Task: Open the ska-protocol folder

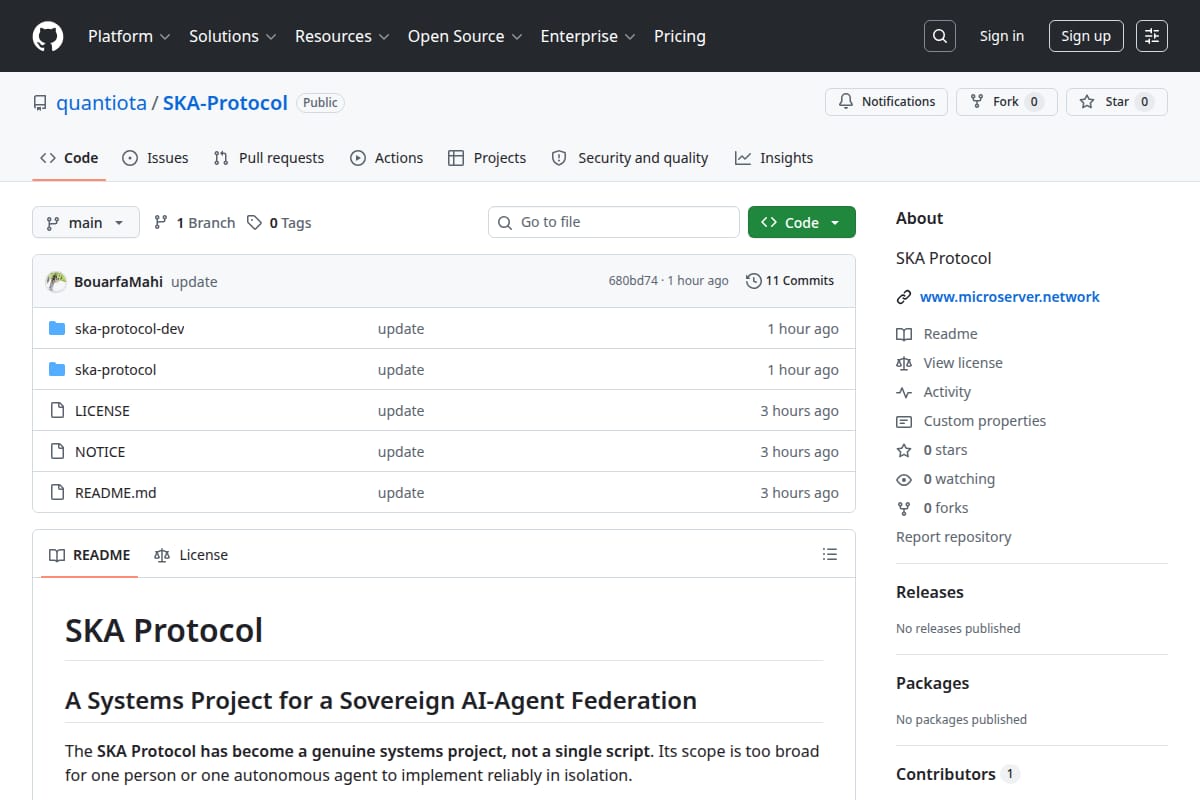Action: click(116, 370)
